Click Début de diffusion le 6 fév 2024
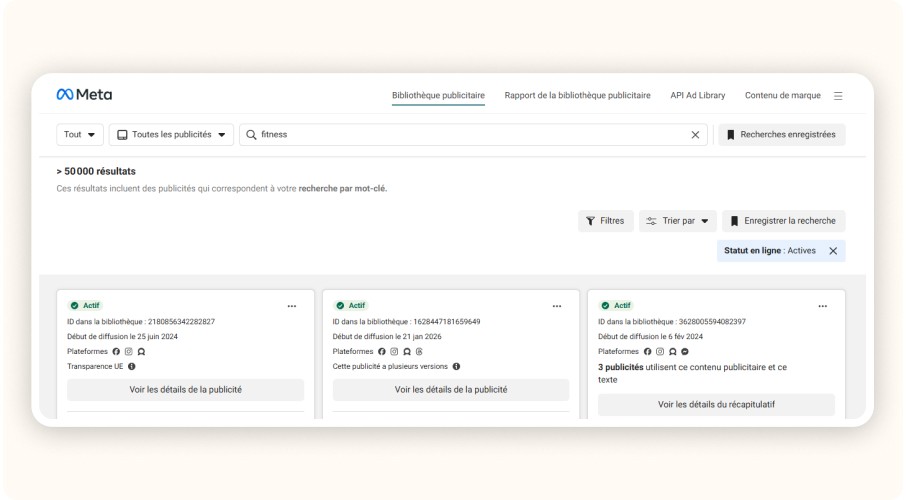This screenshot has width=906, height=500. point(651,336)
